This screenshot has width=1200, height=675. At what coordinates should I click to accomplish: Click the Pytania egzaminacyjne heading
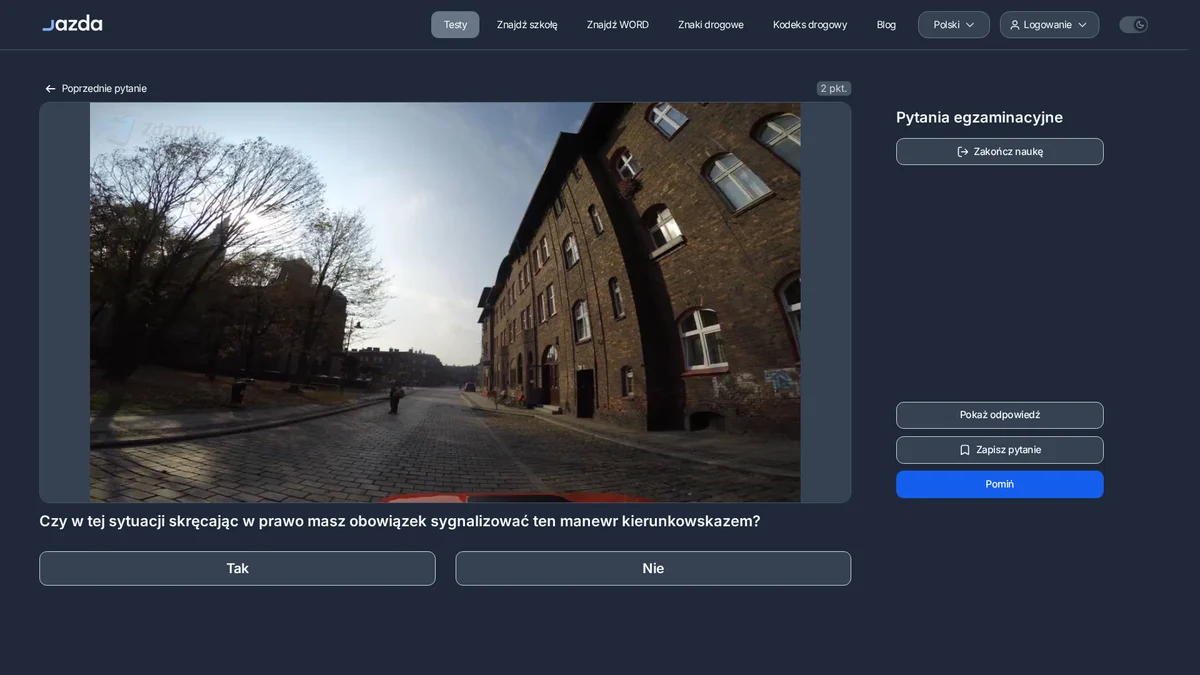tap(979, 117)
